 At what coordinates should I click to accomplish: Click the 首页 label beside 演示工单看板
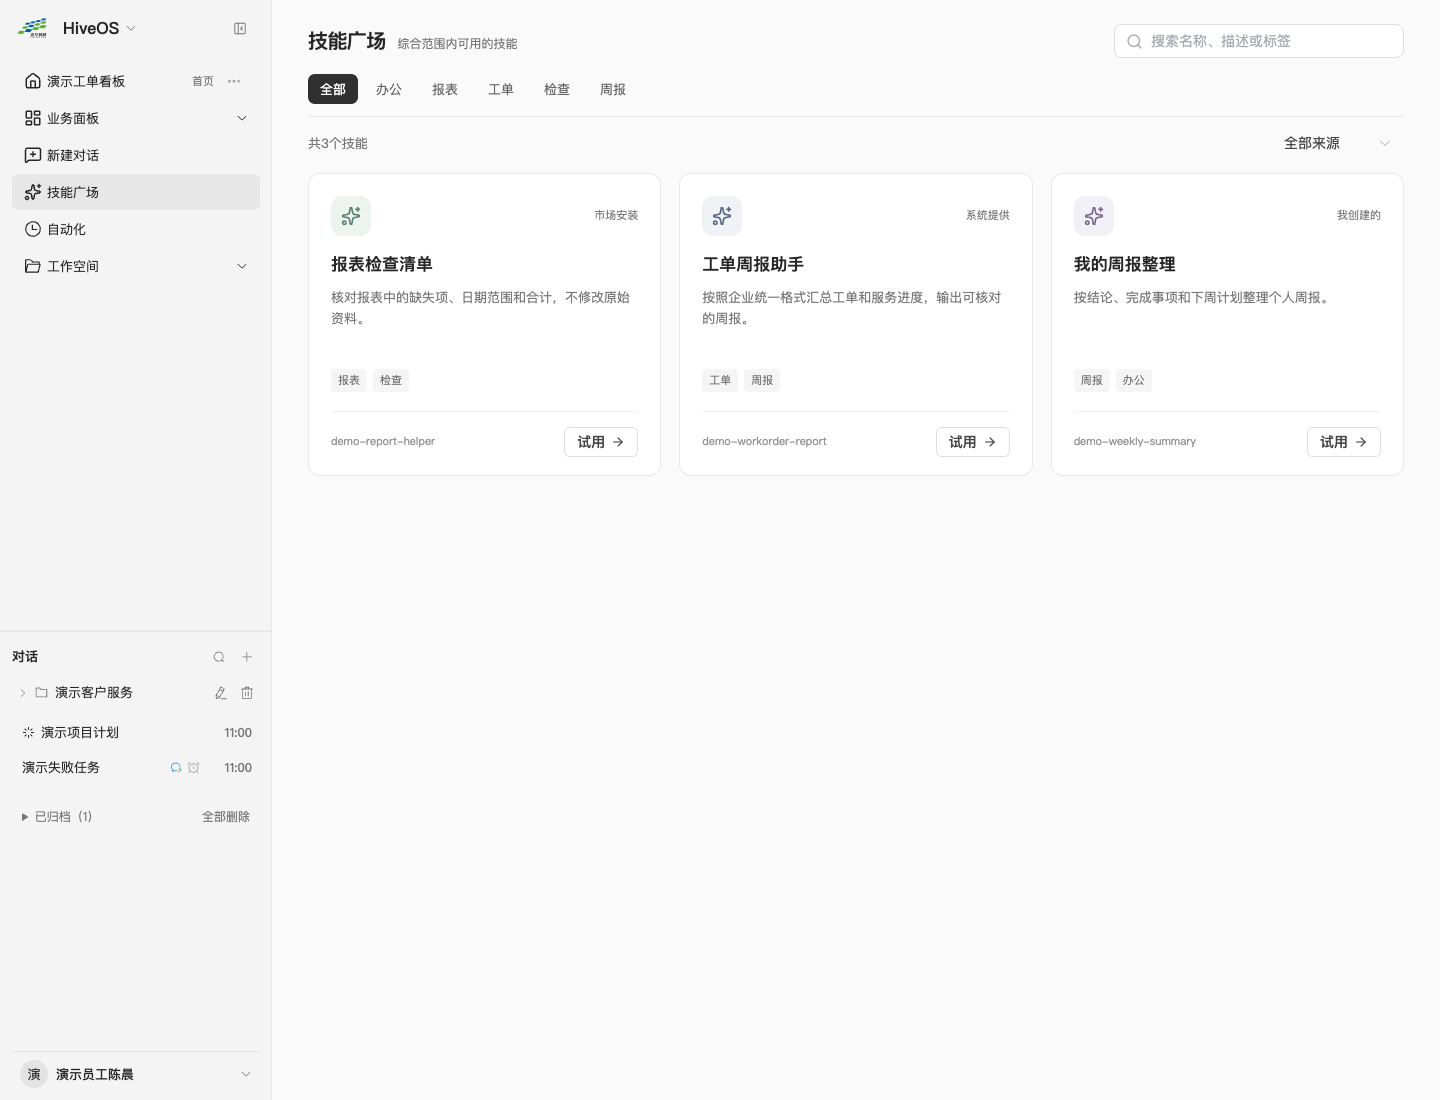(x=203, y=81)
